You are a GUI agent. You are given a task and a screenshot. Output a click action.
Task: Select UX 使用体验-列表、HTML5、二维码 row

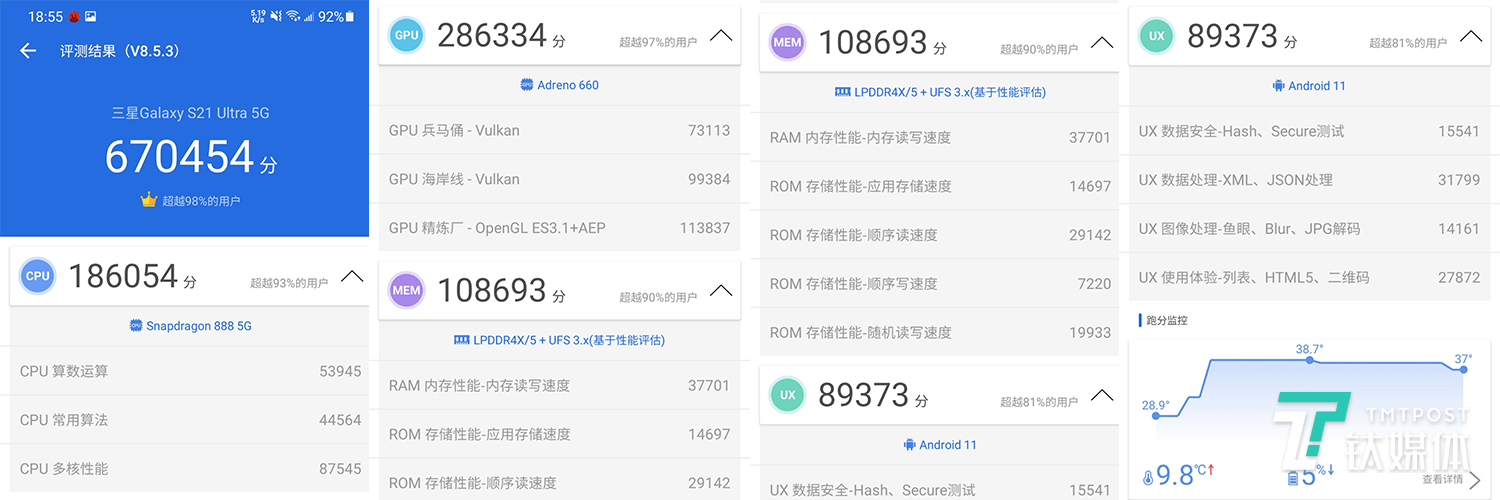click(1309, 277)
